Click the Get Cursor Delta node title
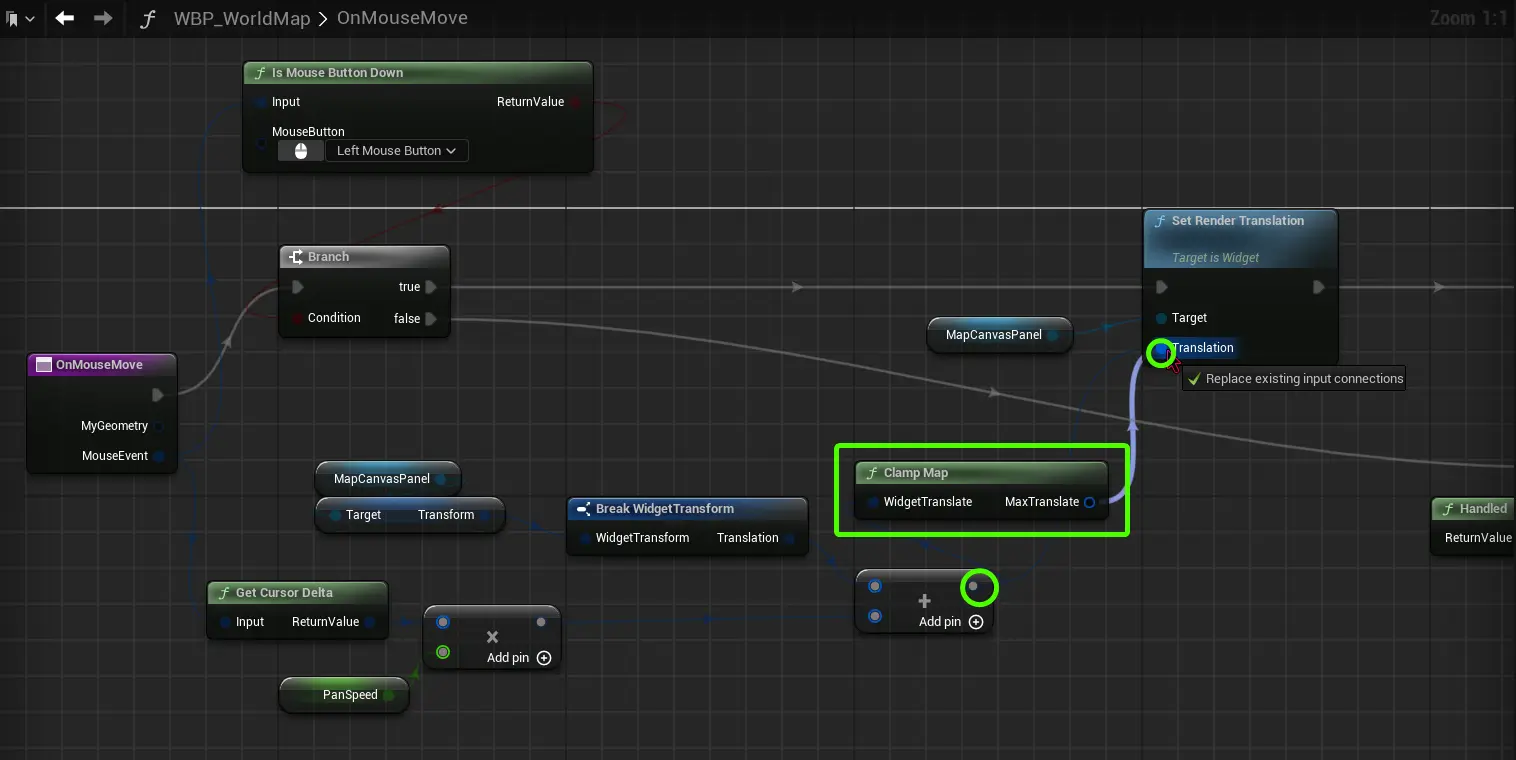The width and height of the screenshot is (1516, 760). pos(284,593)
